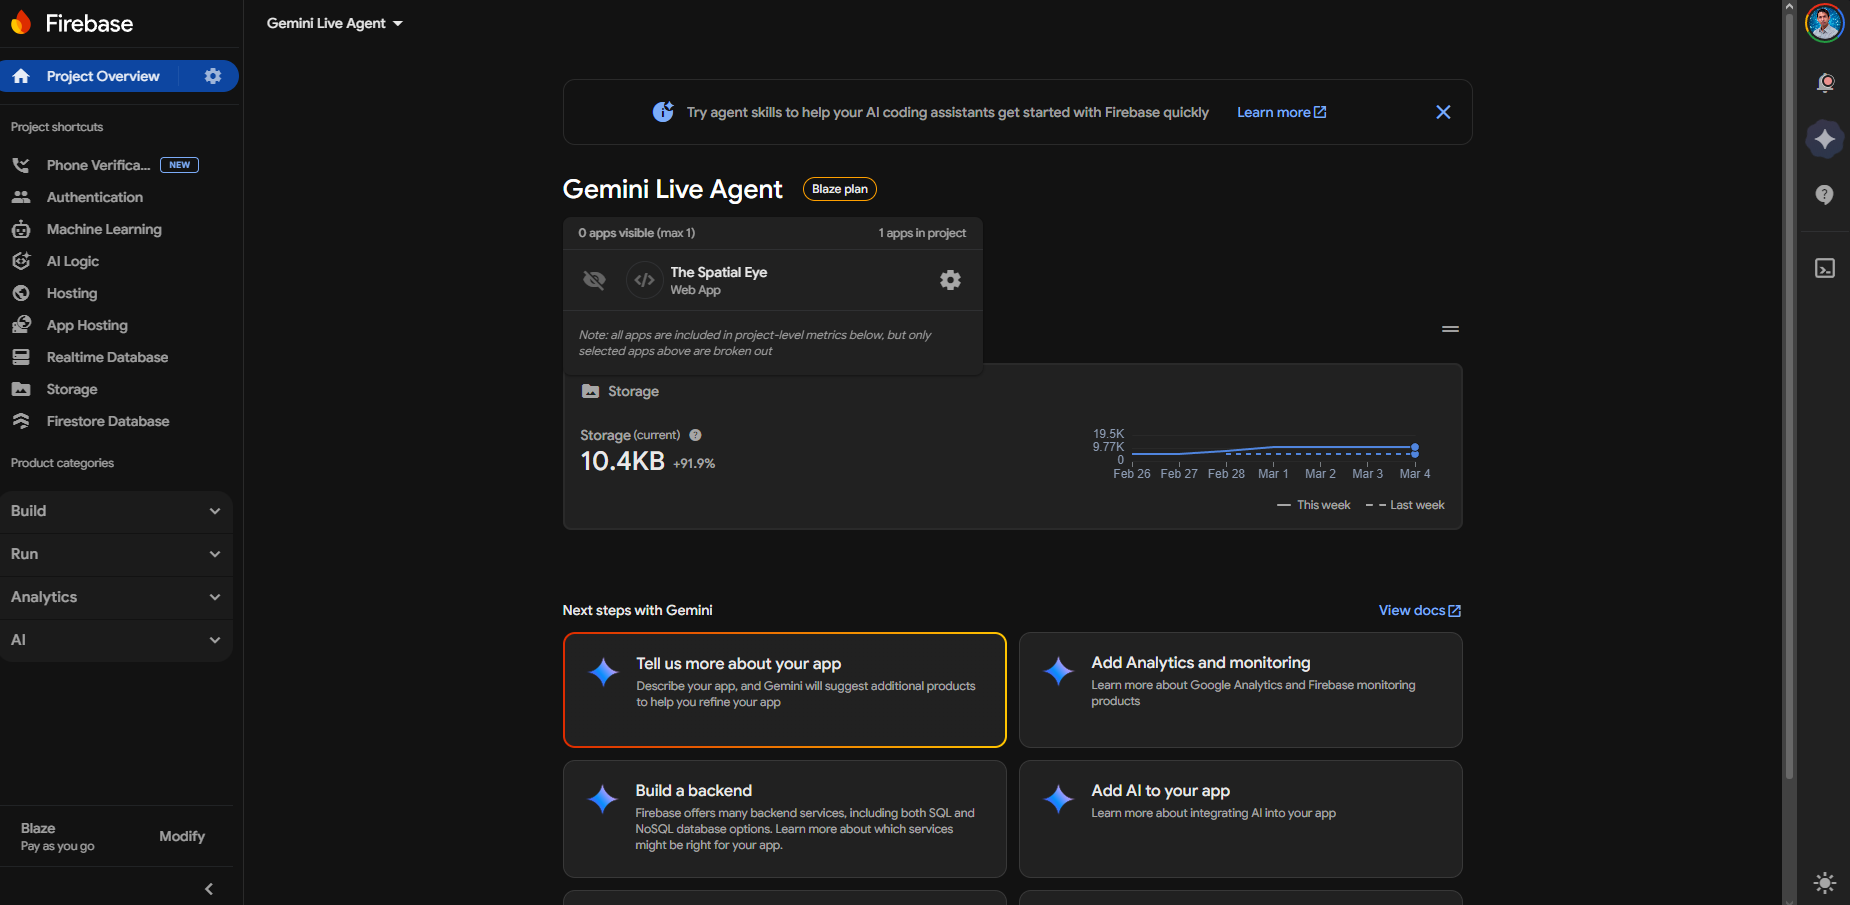
Task: Expand the Analytics product category
Action: (116, 597)
